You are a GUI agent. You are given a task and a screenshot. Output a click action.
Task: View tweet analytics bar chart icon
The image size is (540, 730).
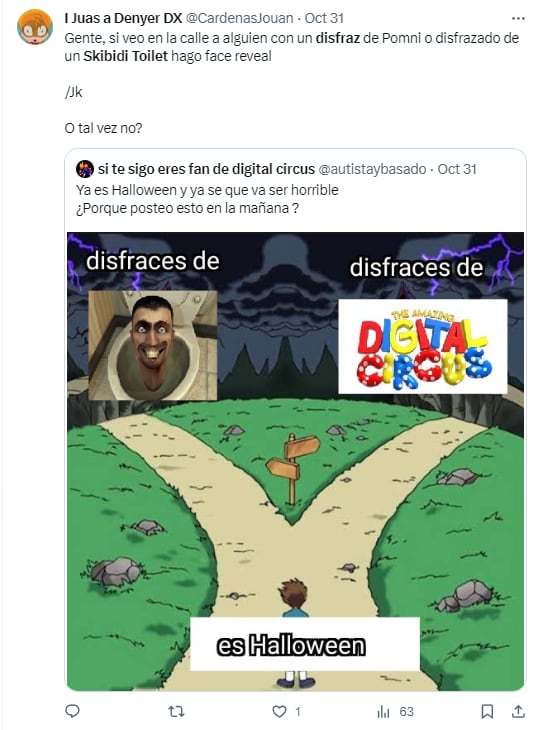383,711
